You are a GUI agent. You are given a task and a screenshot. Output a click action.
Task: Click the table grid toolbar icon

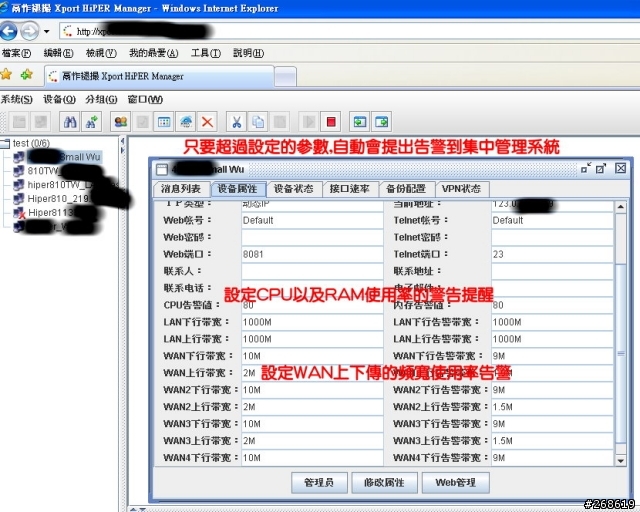164,122
